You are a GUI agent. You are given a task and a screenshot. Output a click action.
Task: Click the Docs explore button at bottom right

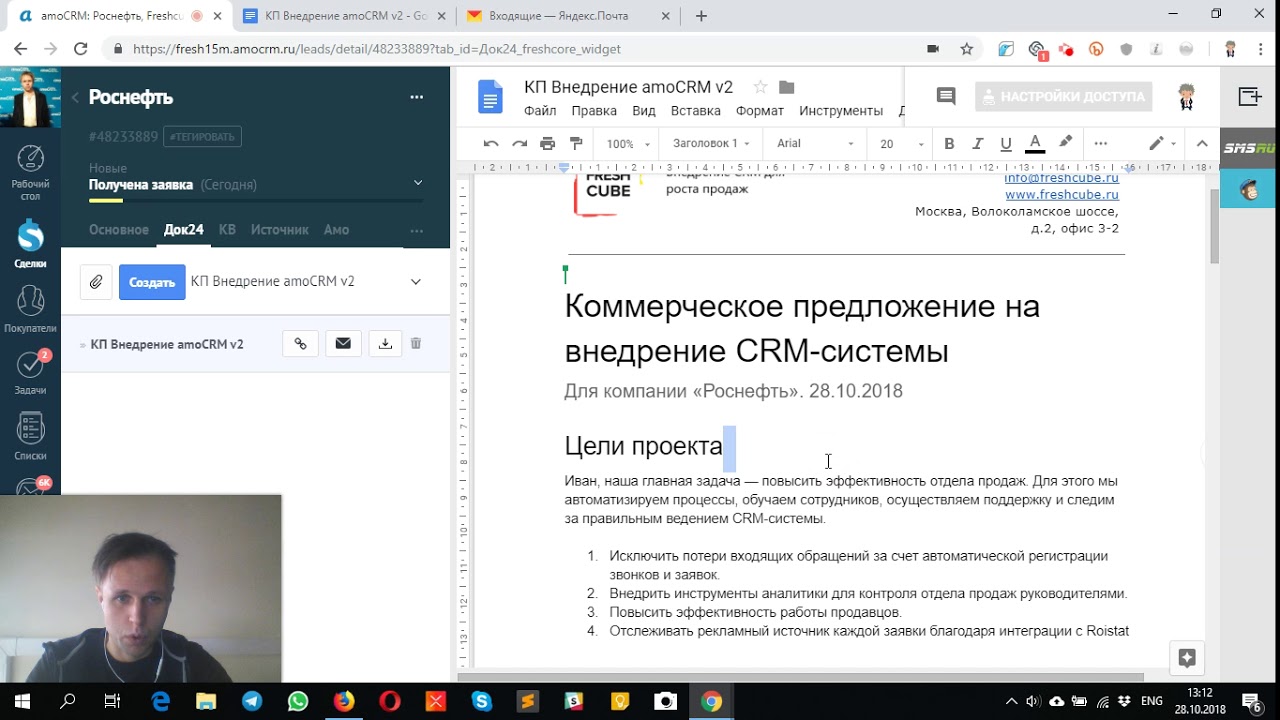(x=1187, y=657)
